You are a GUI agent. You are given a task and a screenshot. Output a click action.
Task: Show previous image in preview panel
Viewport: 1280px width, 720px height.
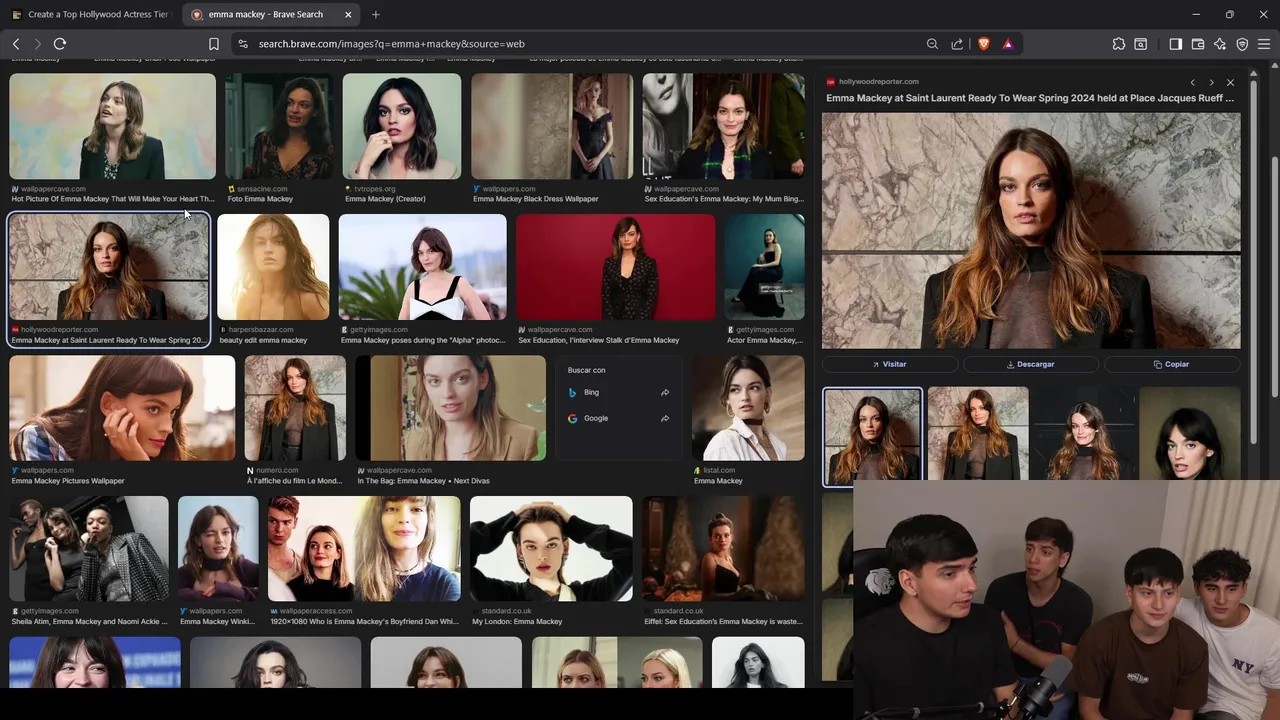(x=1192, y=82)
